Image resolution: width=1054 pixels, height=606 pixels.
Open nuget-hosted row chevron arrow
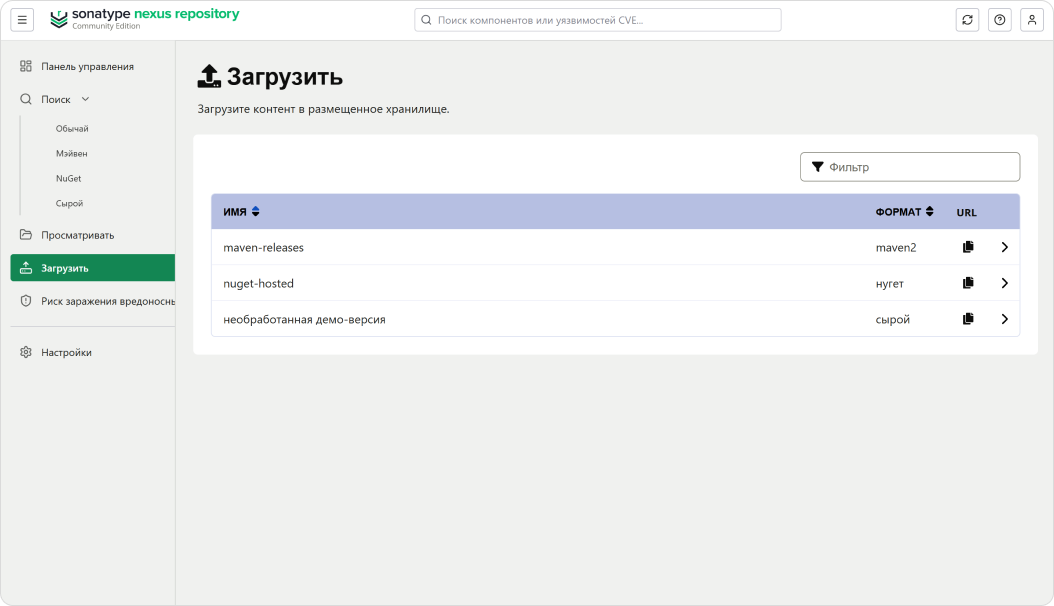coord(1004,283)
